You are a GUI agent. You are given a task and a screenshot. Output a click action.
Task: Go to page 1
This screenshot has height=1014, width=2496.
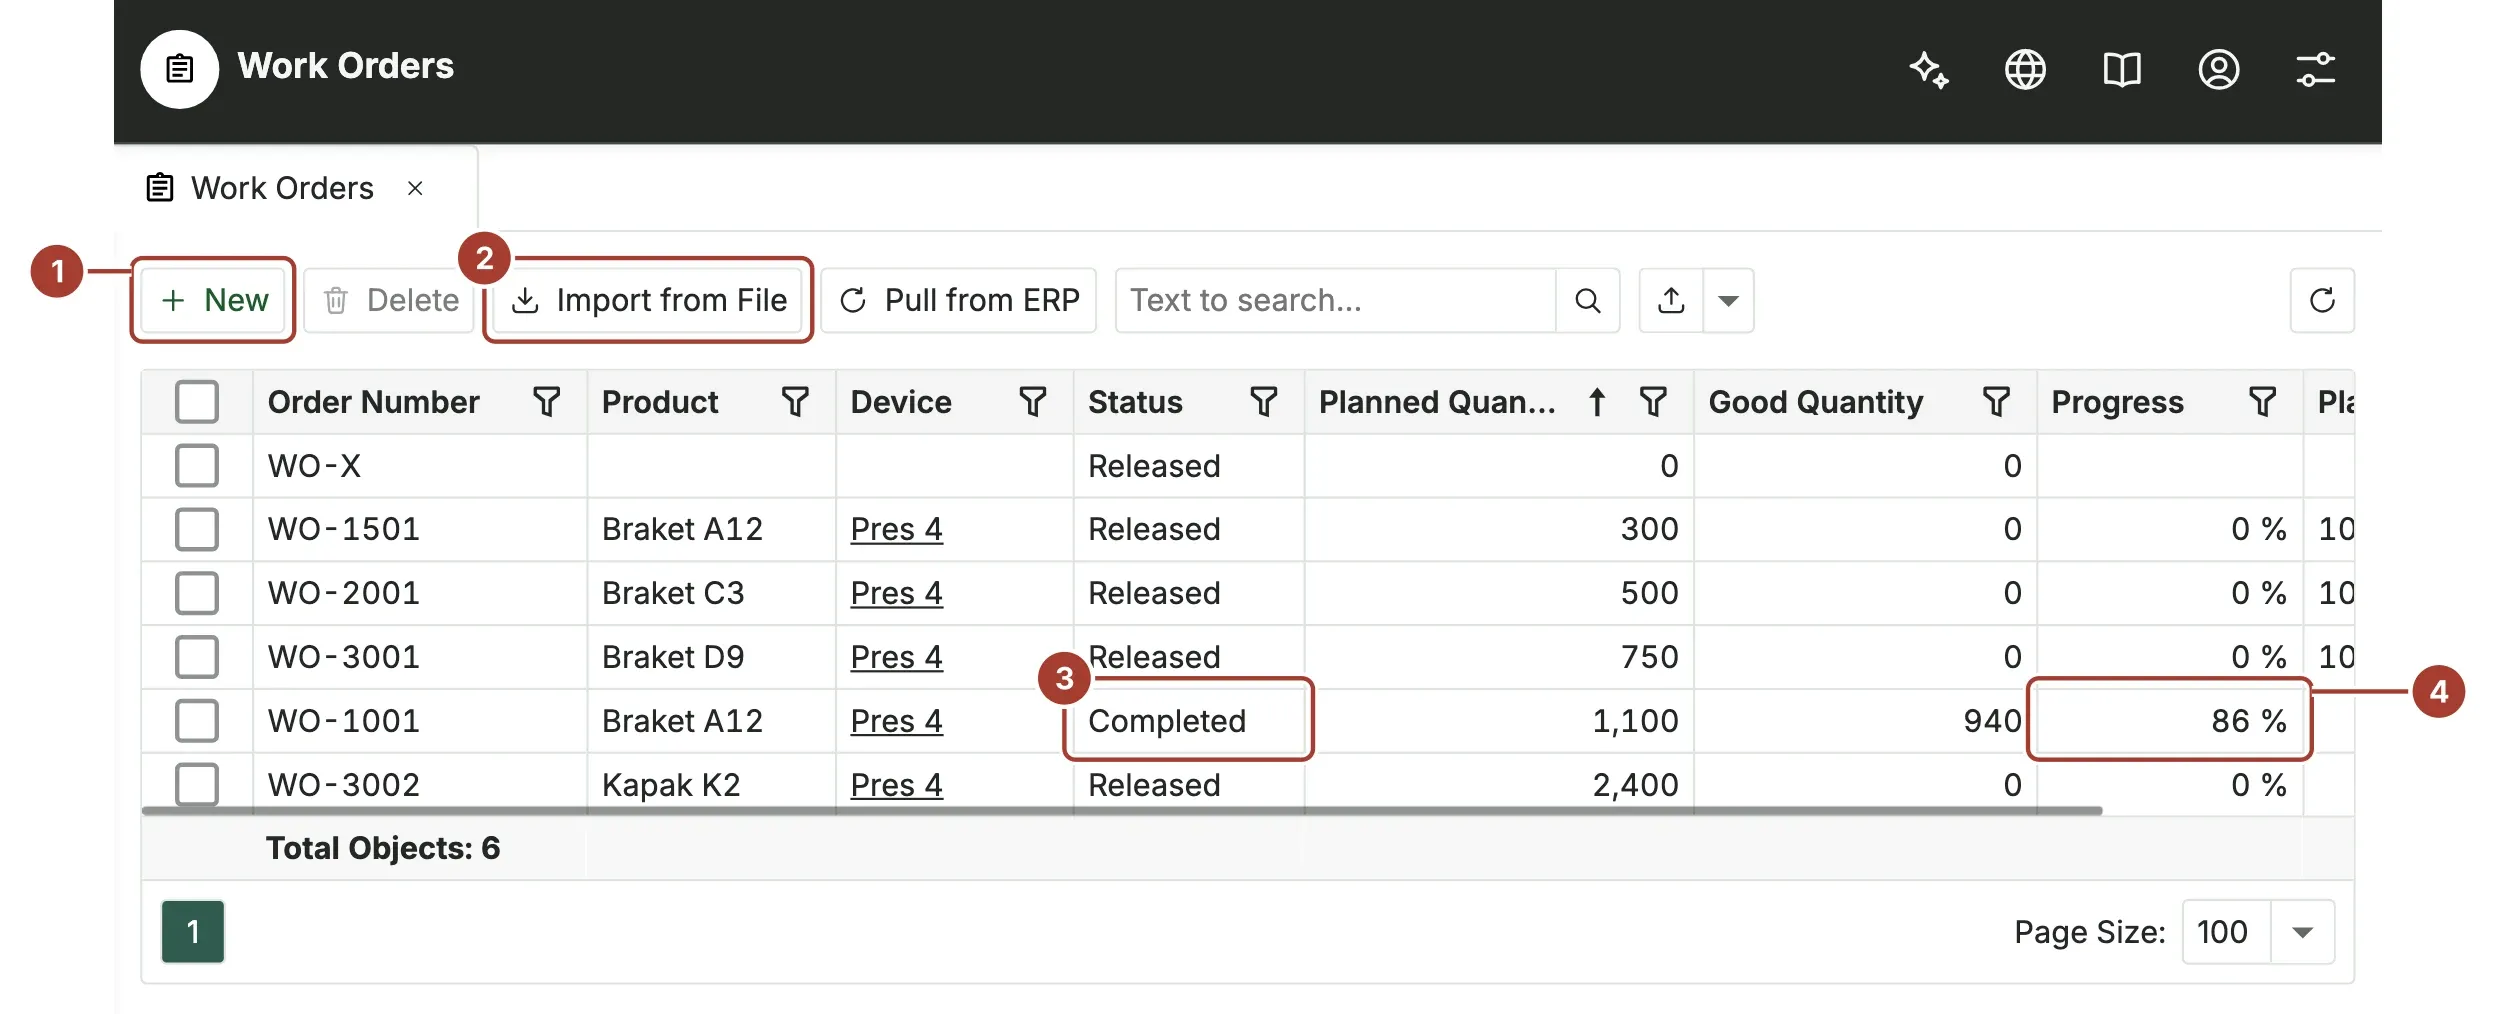pos(193,932)
